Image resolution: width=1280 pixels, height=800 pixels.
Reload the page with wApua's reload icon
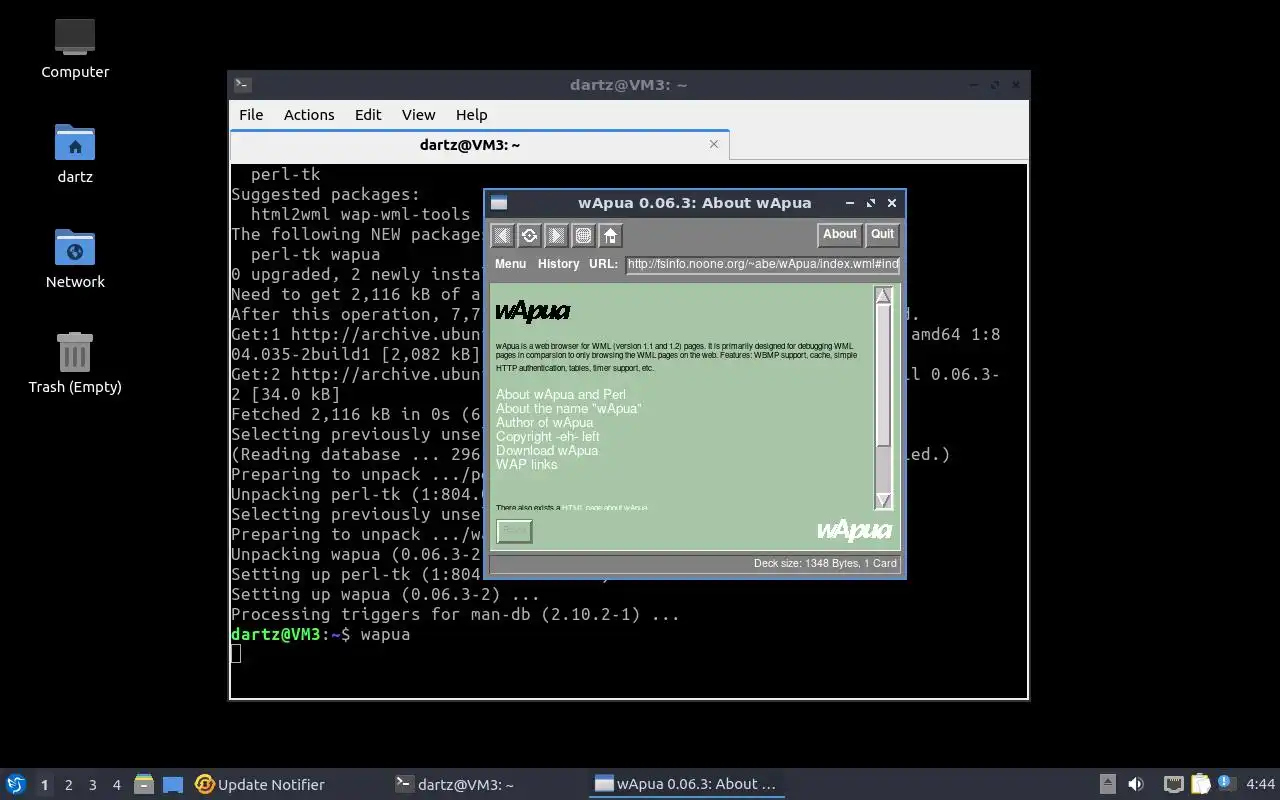pyautogui.click(x=530, y=235)
